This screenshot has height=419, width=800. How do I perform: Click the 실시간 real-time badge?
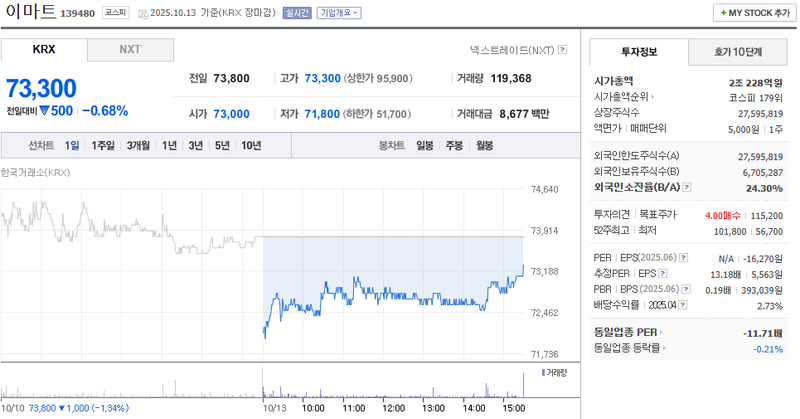pyautogui.click(x=298, y=13)
